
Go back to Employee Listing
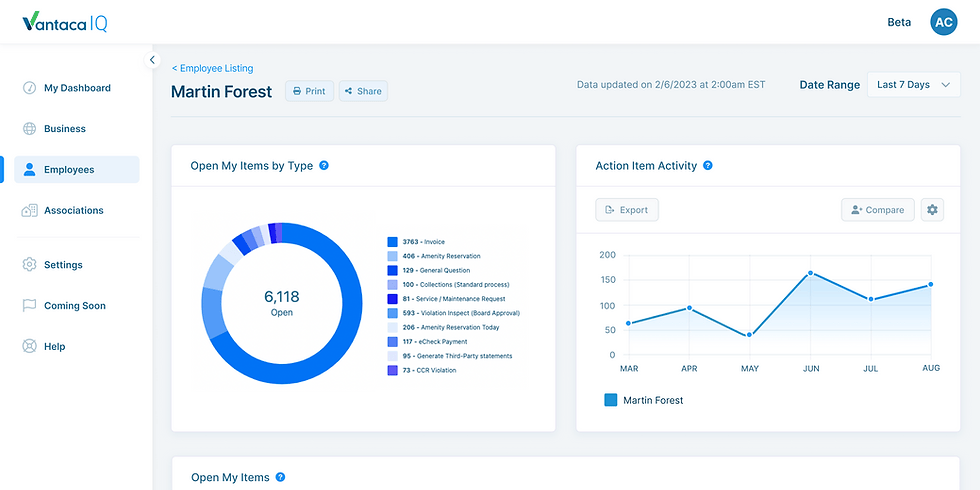pos(212,68)
